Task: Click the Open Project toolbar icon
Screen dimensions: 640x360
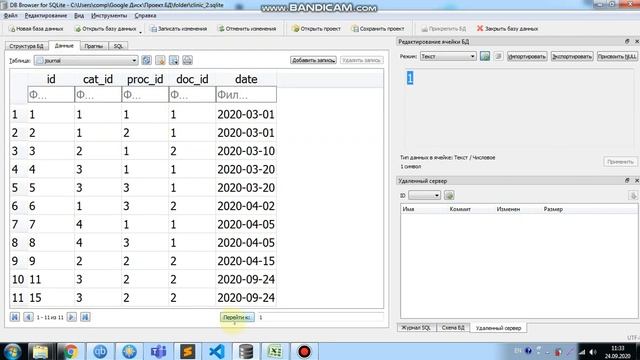Action: tap(296, 29)
